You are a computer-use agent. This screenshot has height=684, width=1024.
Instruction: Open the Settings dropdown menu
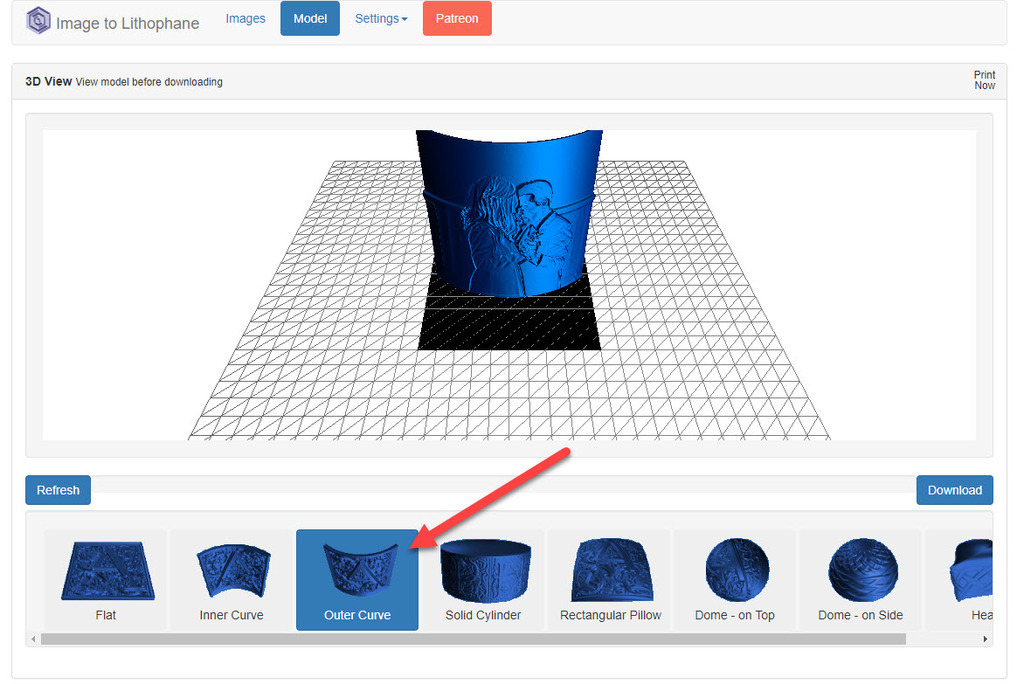pyautogui.click(x=381, y=19)
